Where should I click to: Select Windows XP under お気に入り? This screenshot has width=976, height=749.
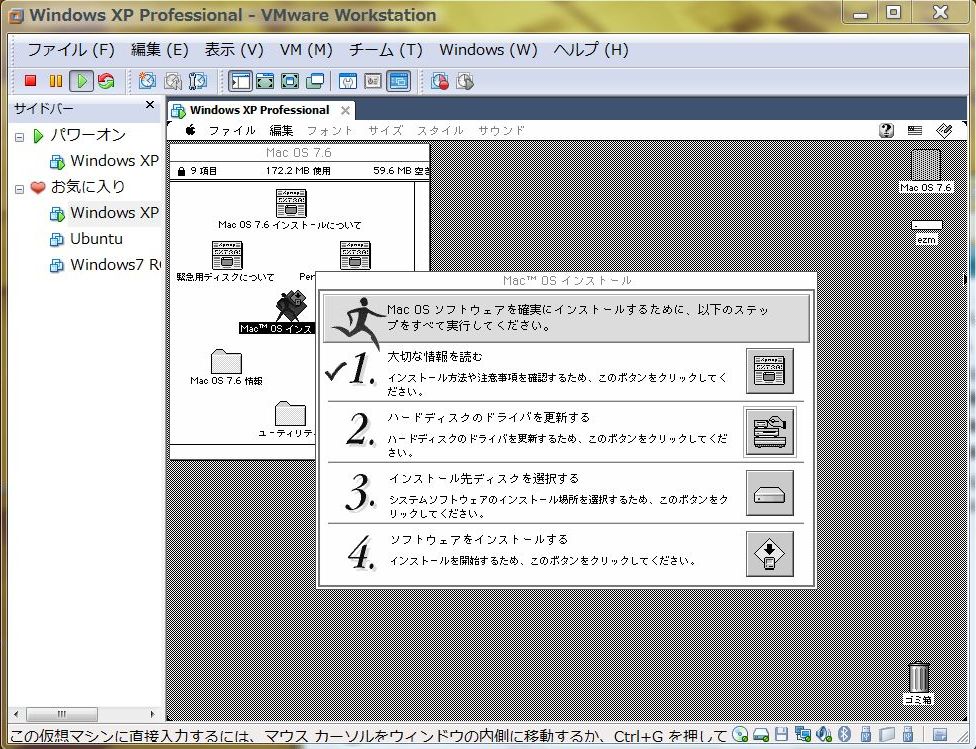point(104,213)
